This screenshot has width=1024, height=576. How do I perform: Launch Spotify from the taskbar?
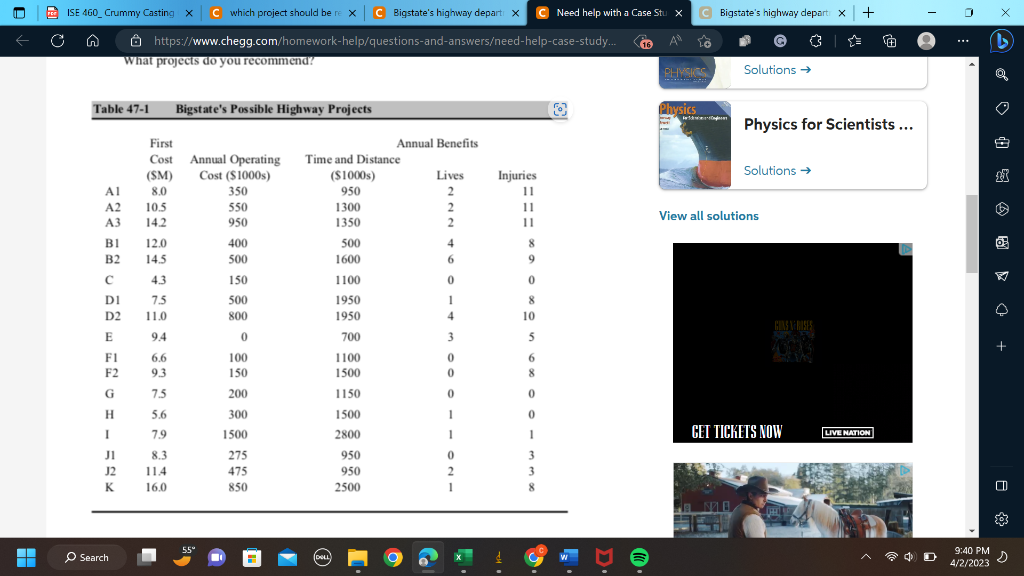click(637, 557)
